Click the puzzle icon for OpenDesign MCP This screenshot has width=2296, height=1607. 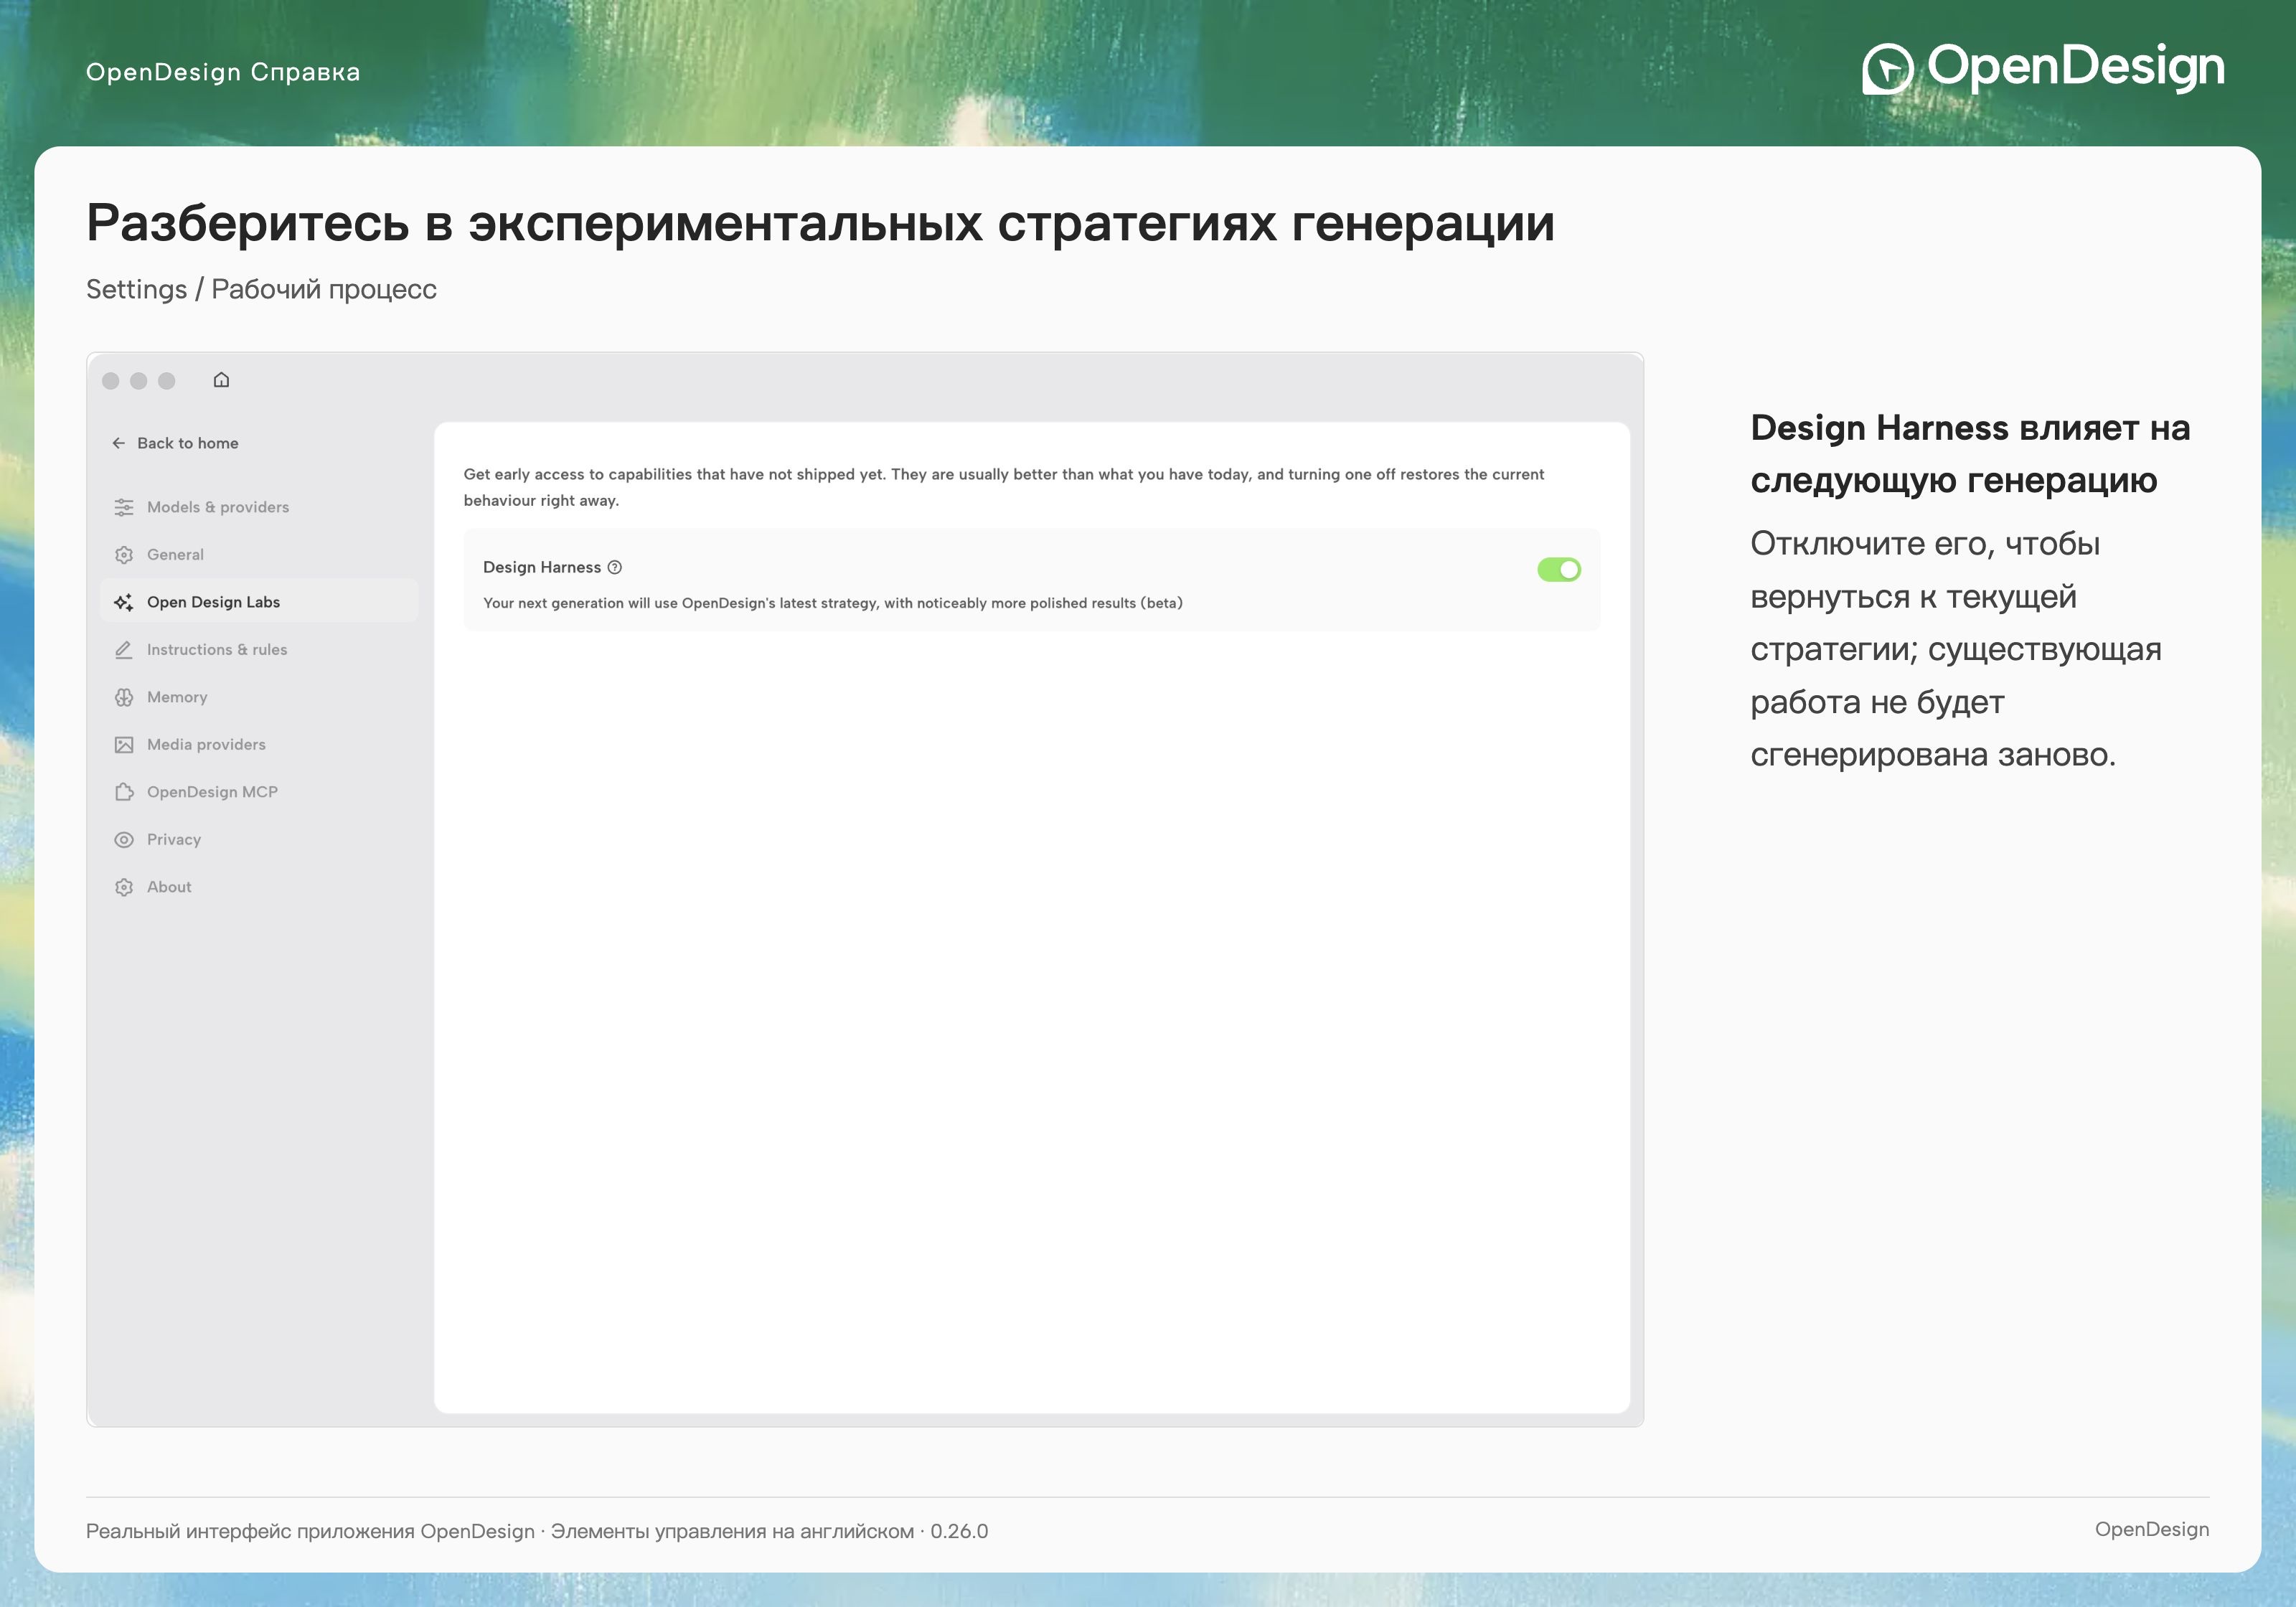(124, 792)
